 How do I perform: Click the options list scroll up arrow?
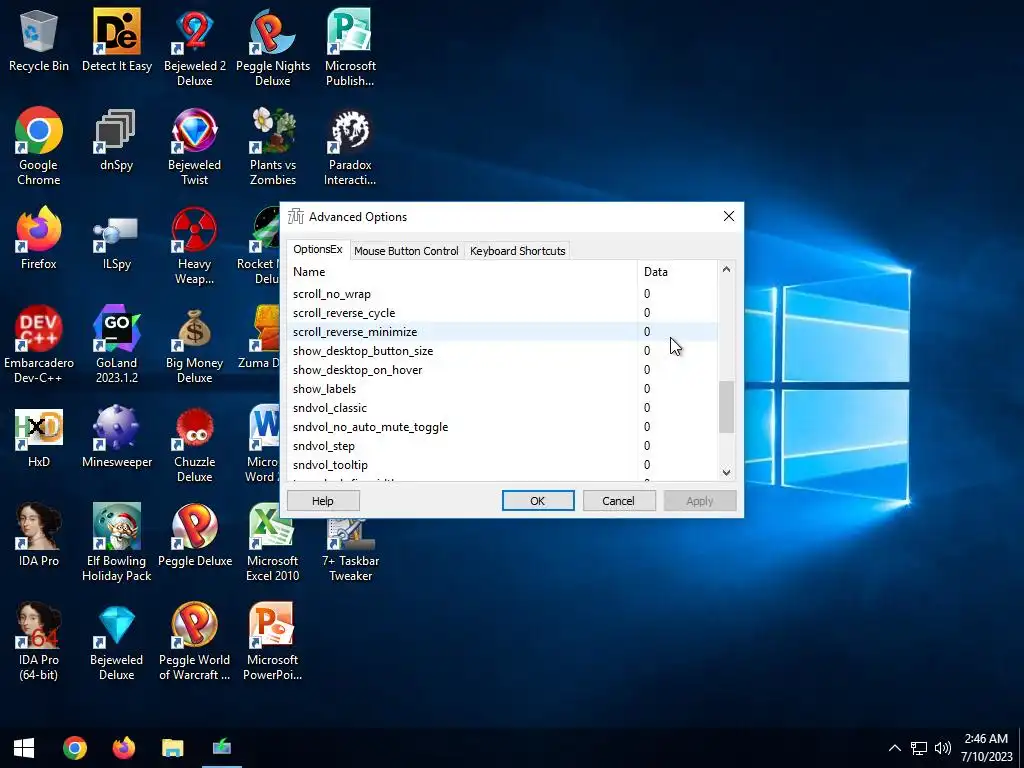pos(726,269)
